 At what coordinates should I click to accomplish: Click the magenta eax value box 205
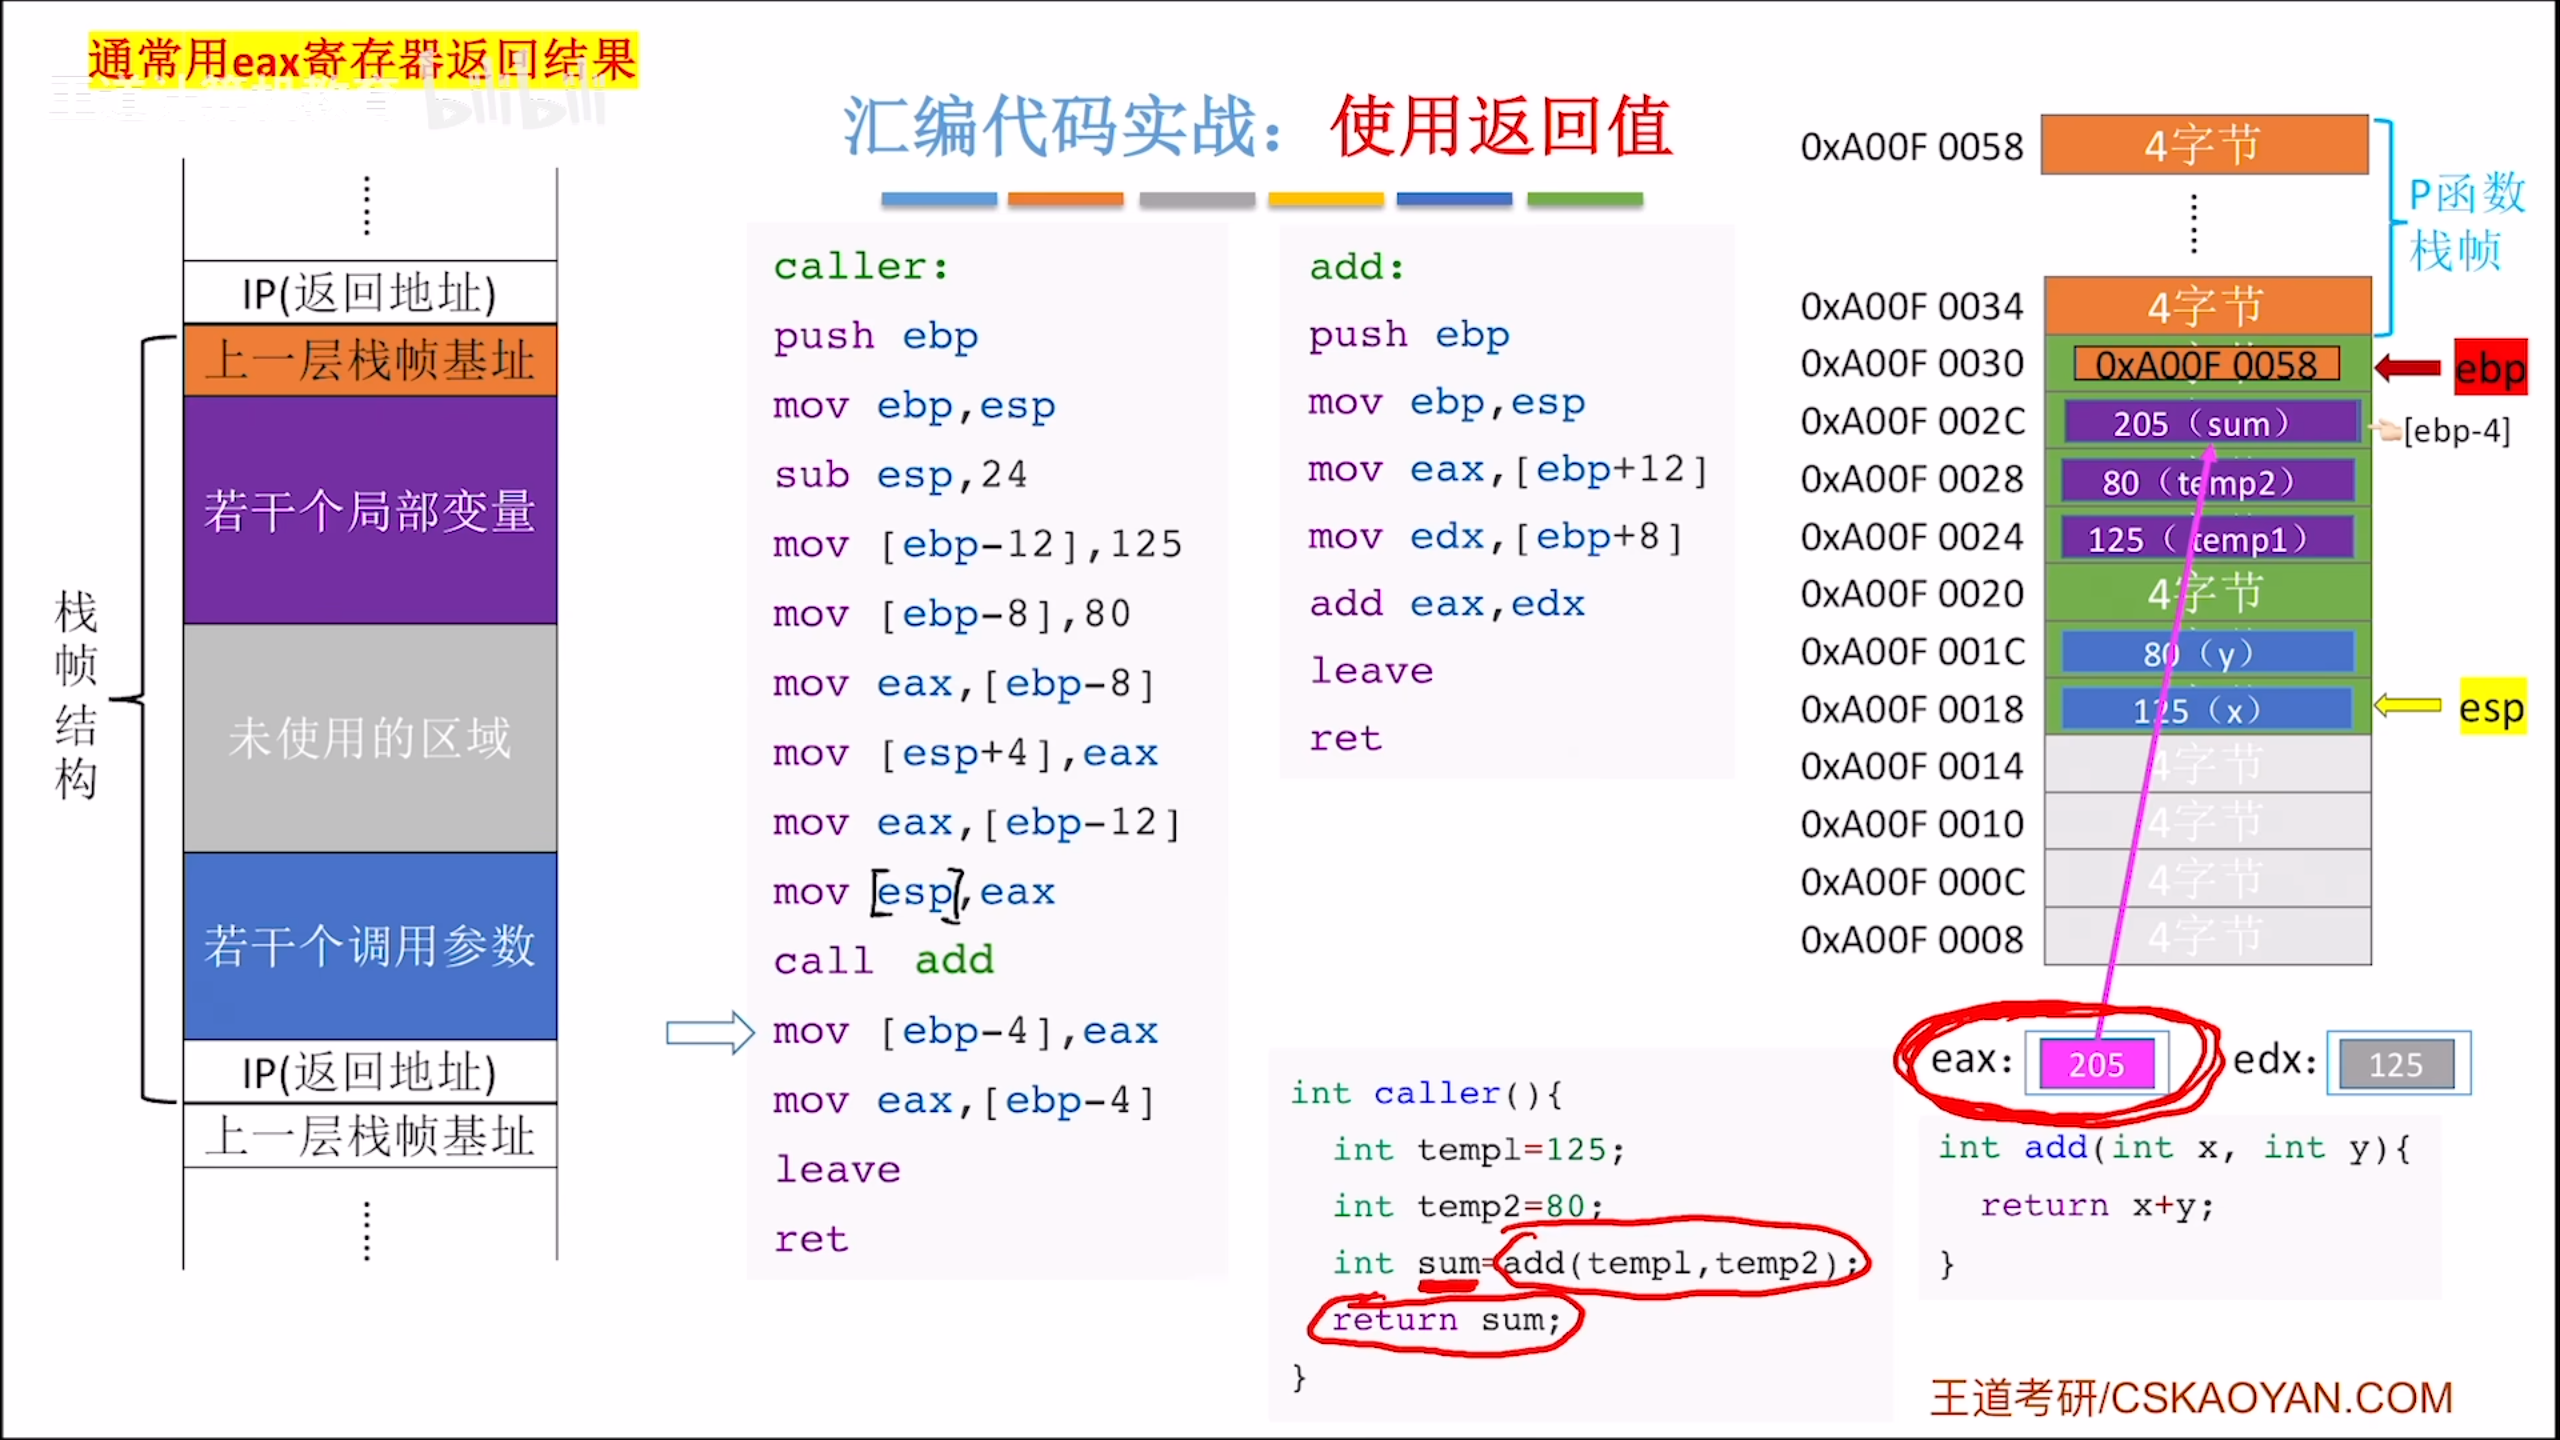click(2096, 1064)
